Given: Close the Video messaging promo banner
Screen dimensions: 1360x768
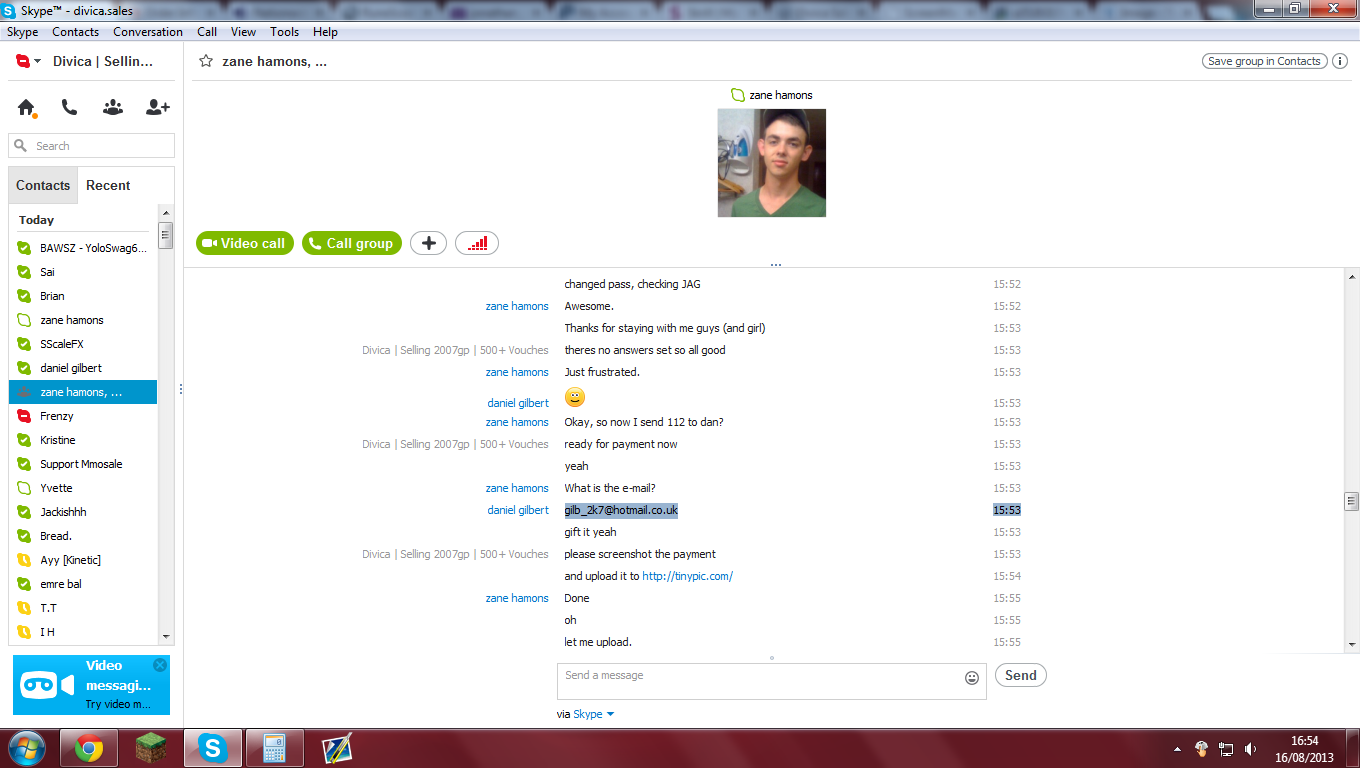Looking at the screenshot, I should coord(160,665).
